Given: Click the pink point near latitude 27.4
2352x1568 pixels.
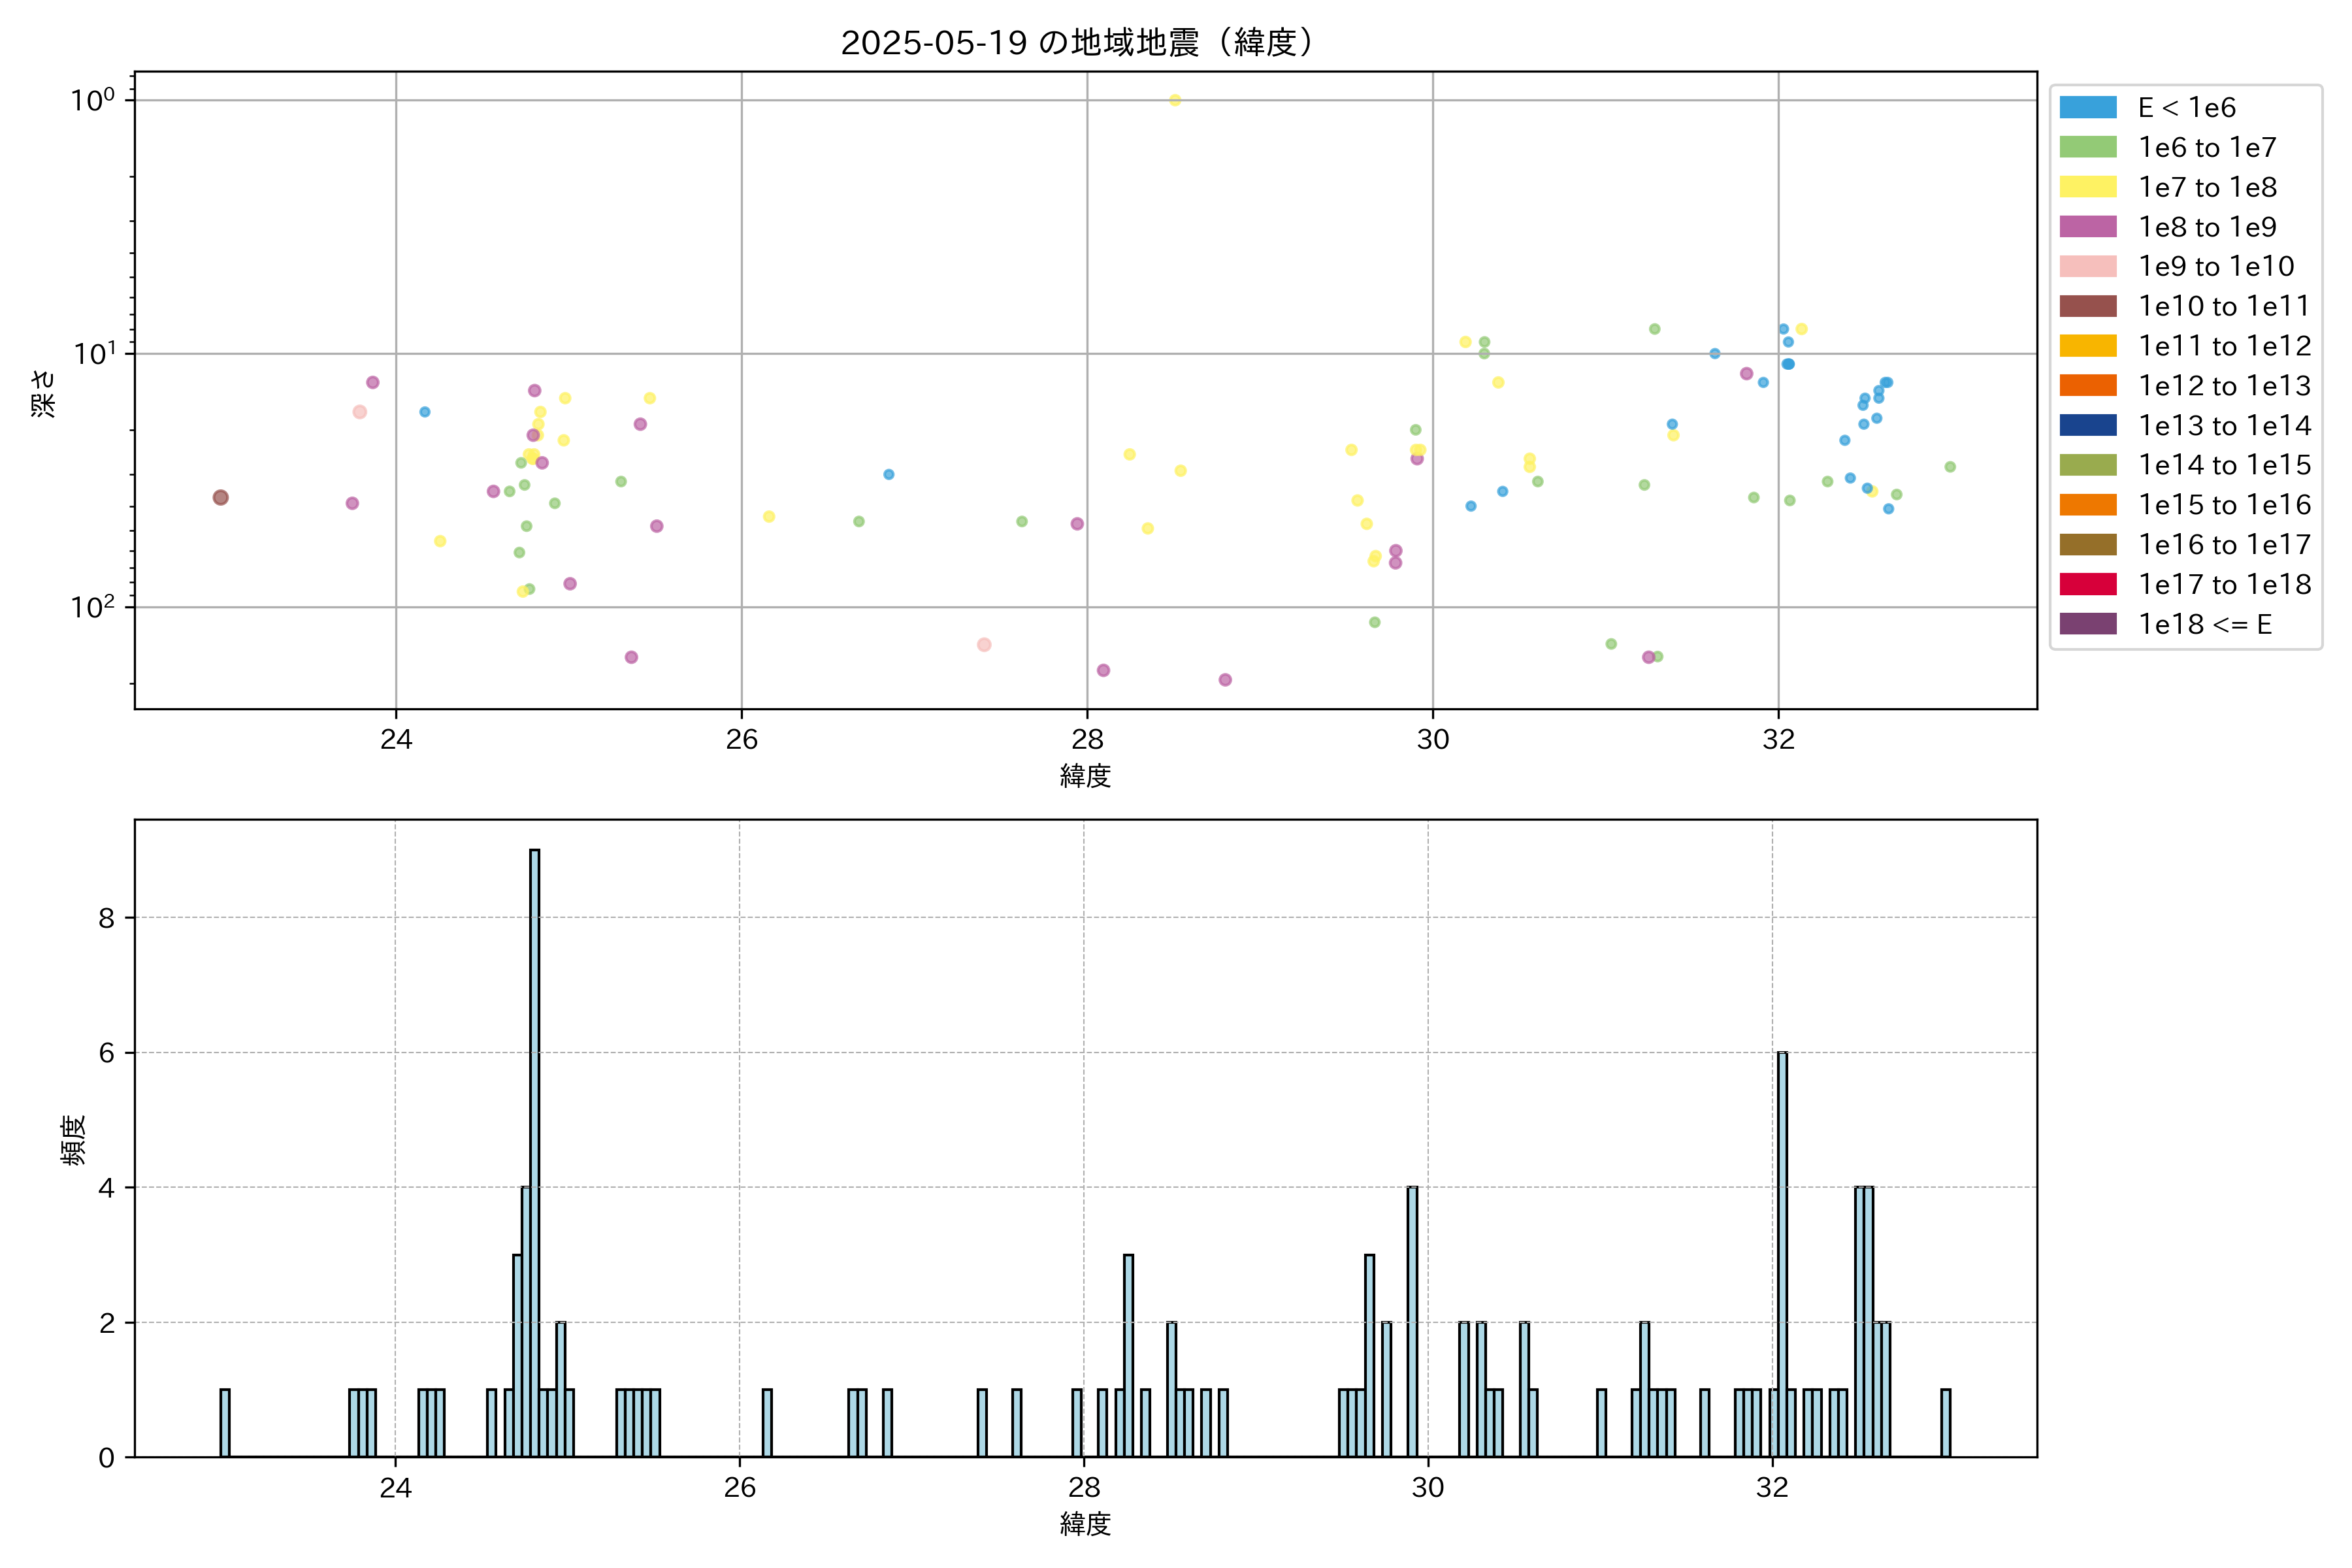Looking at the screenshot, I should (984, 645).
